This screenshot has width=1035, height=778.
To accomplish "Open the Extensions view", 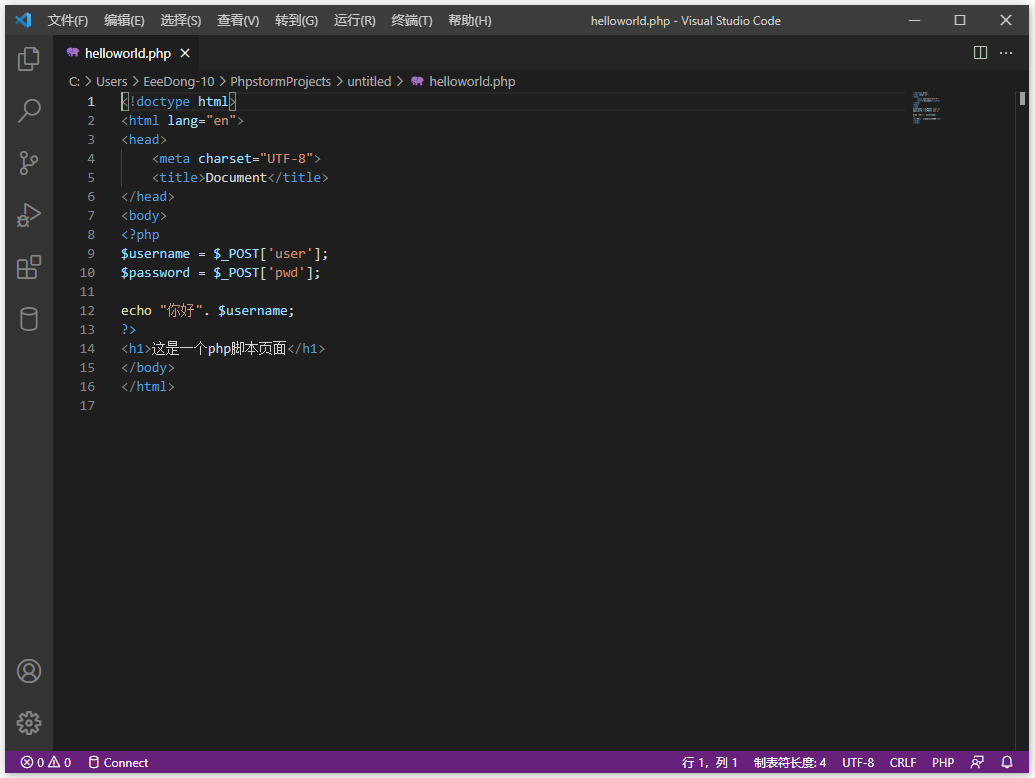I will [x=29, y=267].
